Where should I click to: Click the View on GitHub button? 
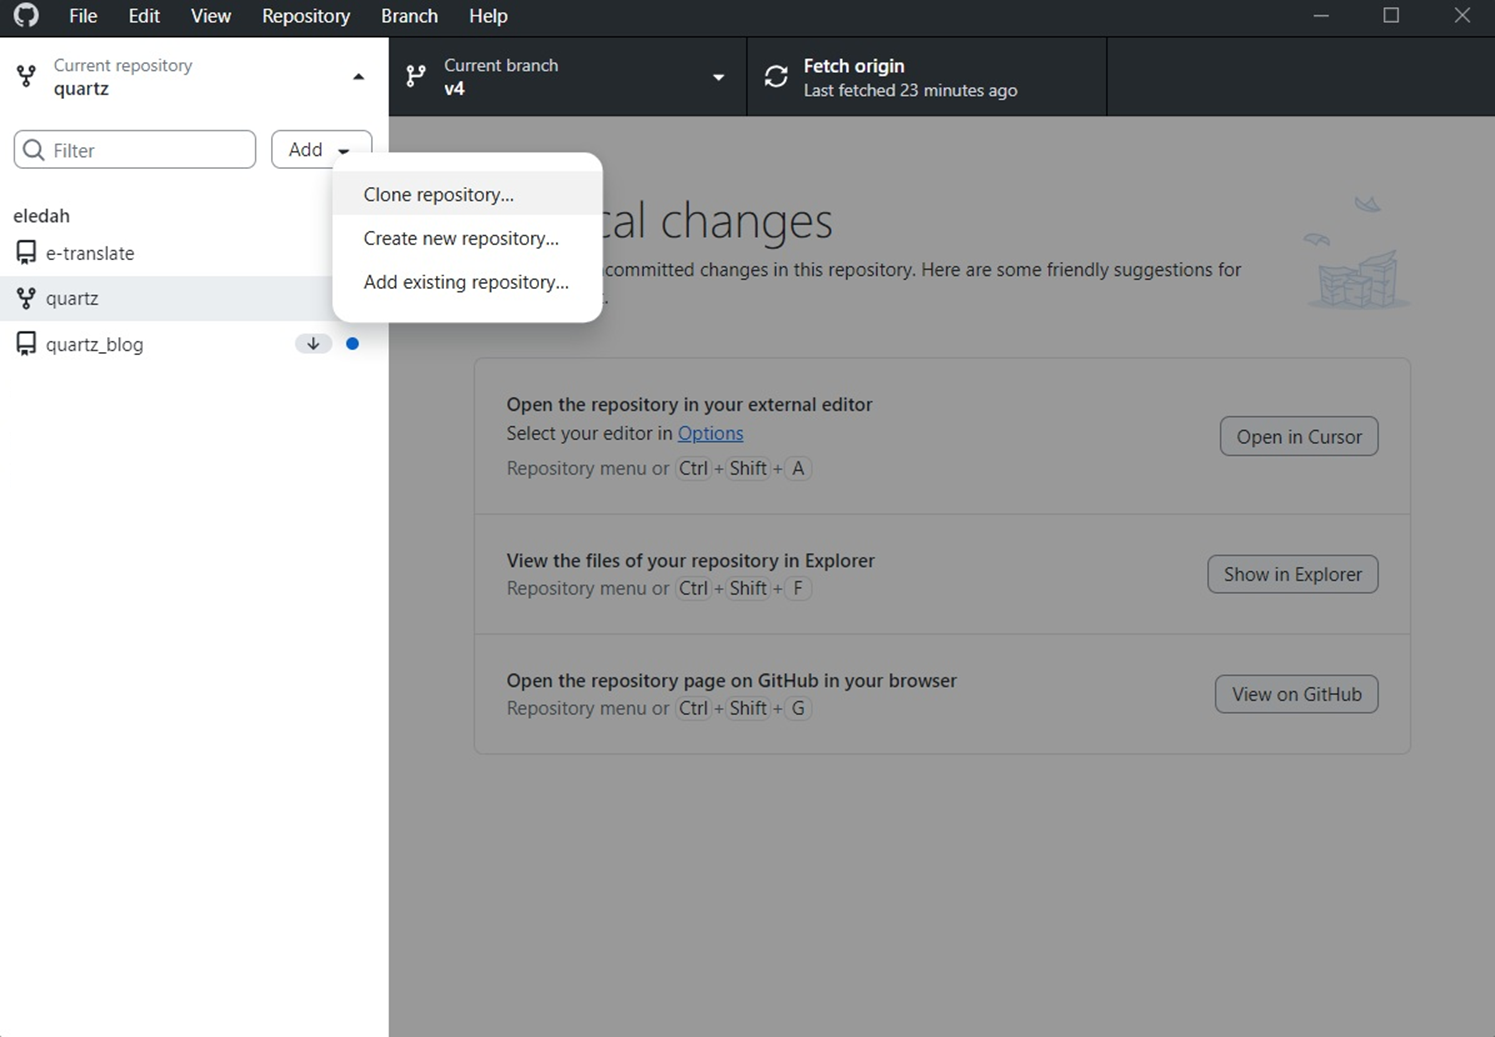pyautogui.click(x=1296, y=694)
